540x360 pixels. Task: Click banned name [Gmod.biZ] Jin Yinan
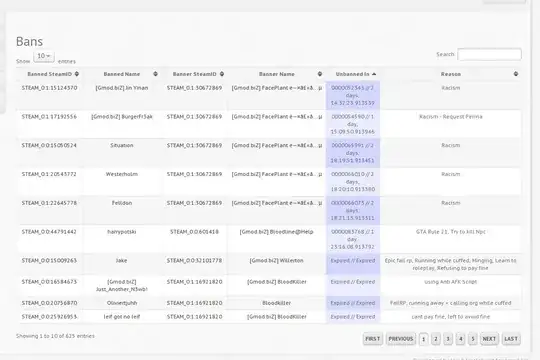coord(122,88)
